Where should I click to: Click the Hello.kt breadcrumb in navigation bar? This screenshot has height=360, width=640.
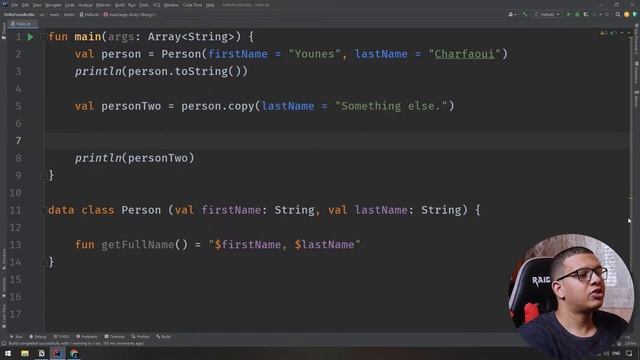coord(89,15)
